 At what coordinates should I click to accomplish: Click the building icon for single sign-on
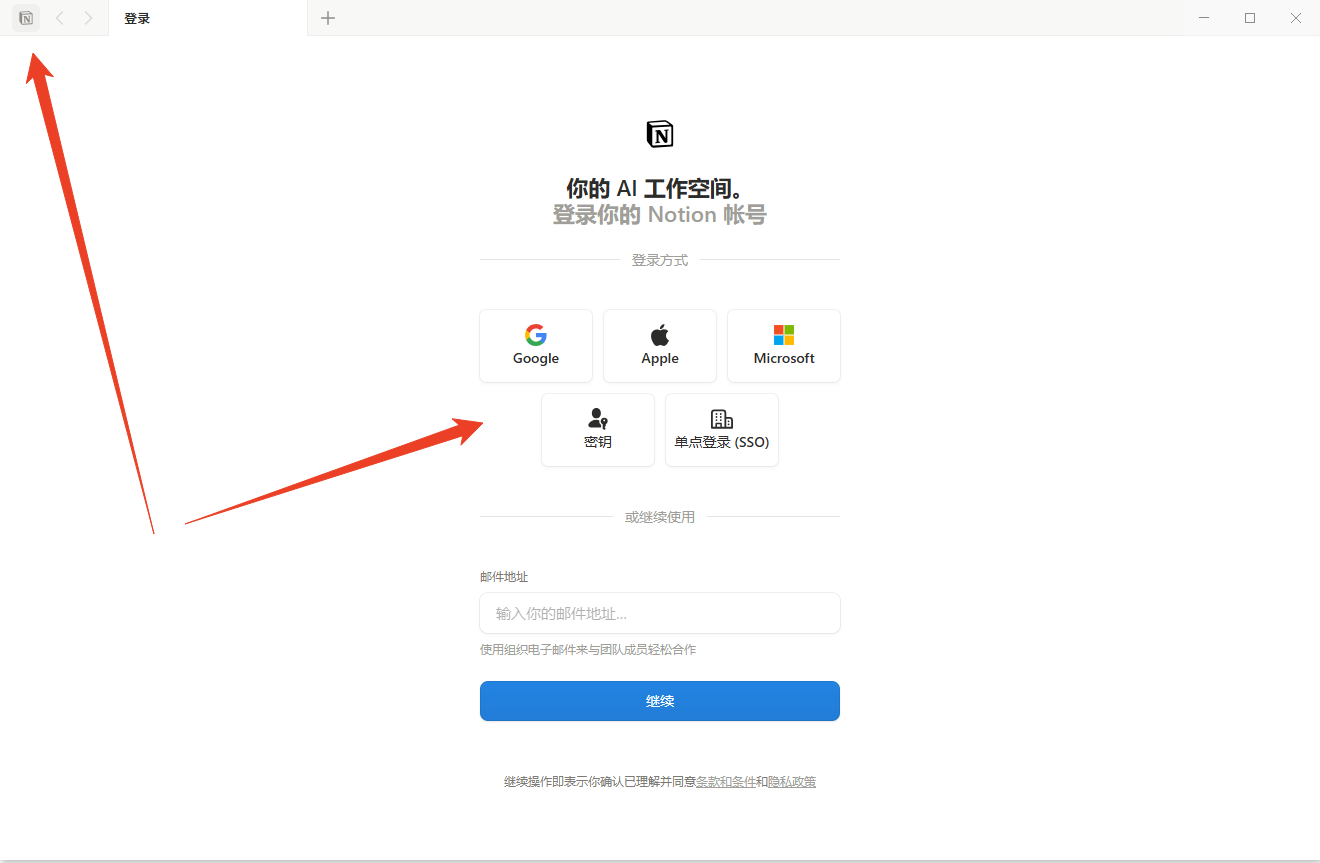coord(721,418)
